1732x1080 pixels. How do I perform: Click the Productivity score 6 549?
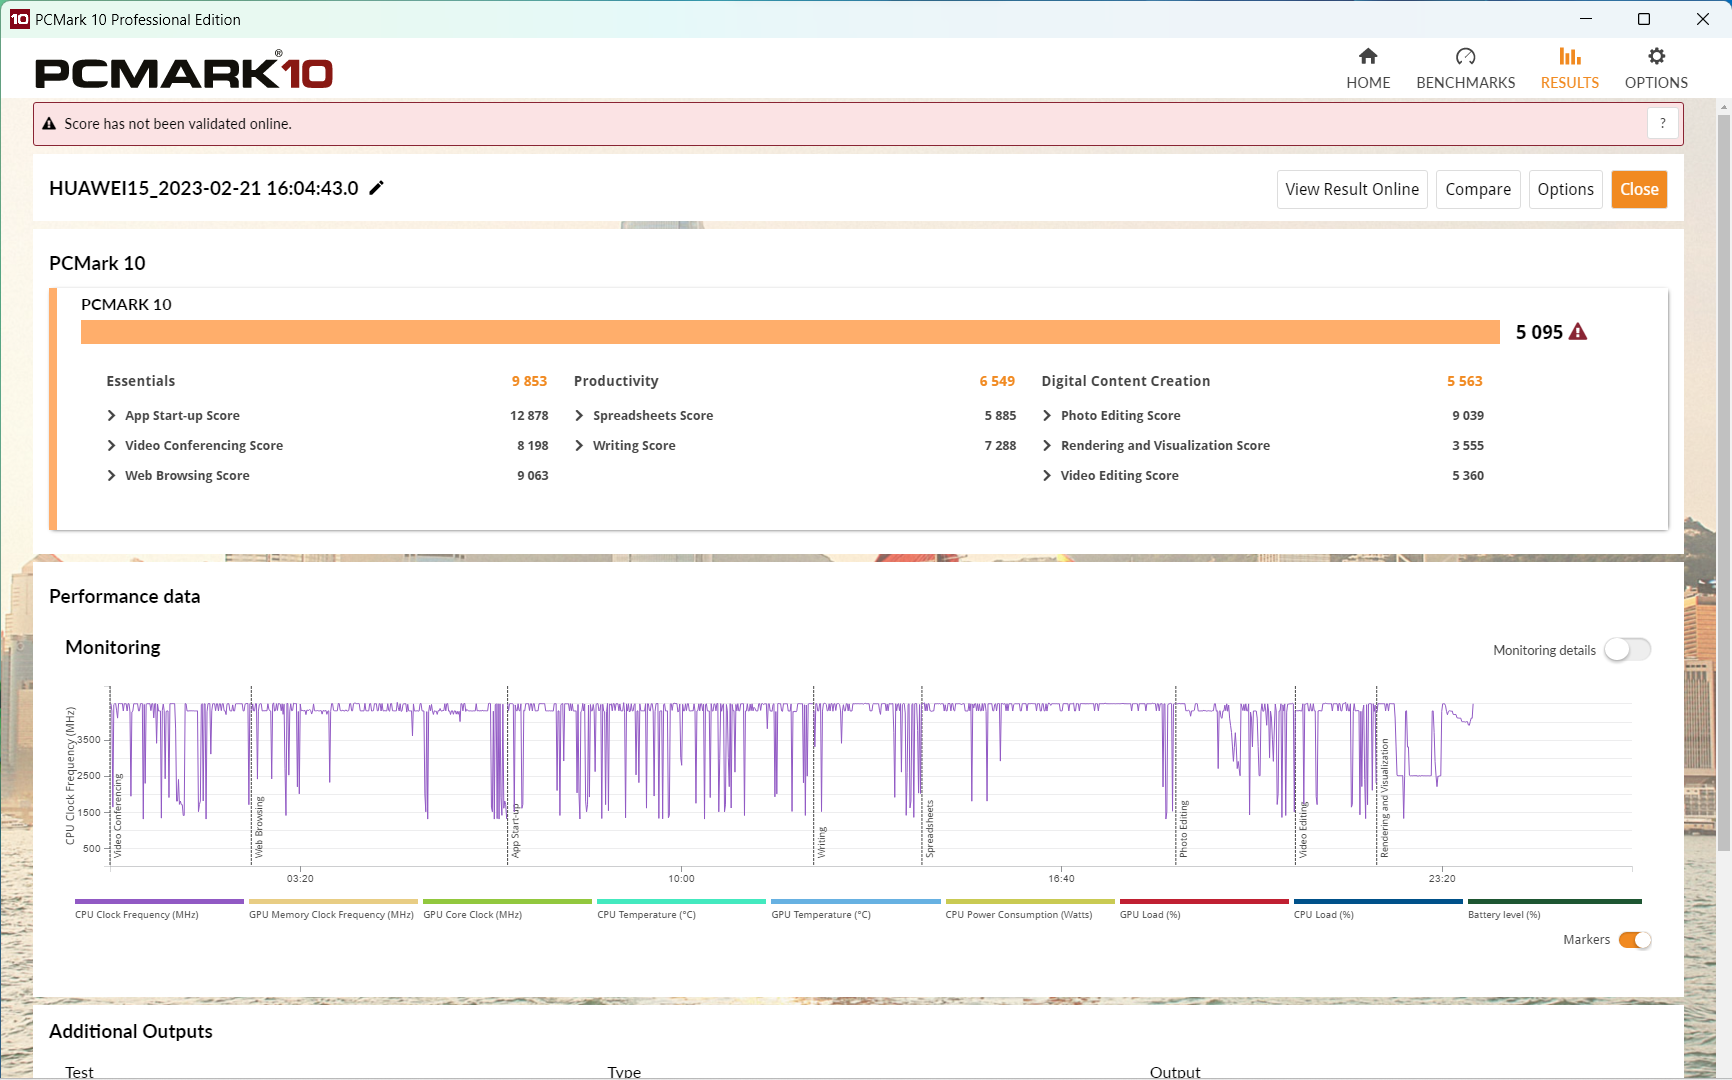tap(997, 381)
